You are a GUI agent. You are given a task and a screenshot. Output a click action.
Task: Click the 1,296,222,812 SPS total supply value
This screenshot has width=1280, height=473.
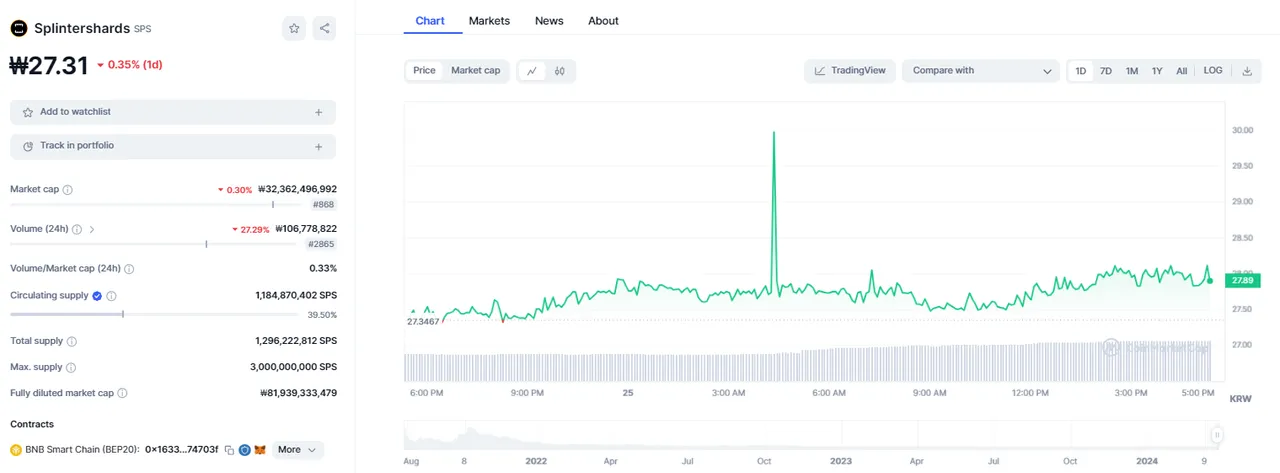coord(296,341)
